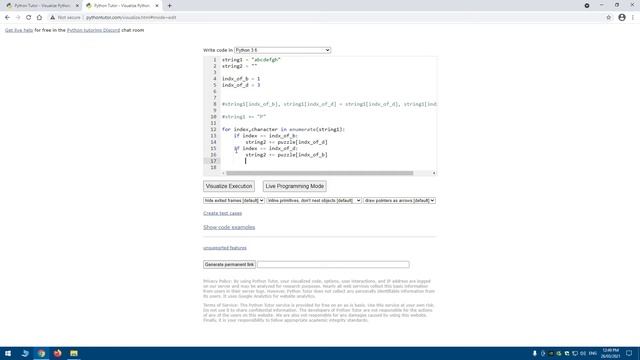
Task: Open the draw pointers as arrows dropdown
Action: 399,200
